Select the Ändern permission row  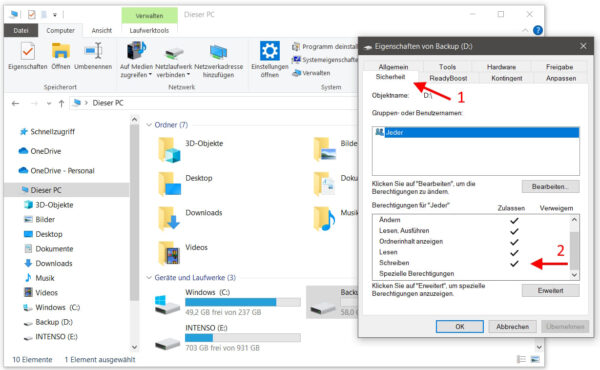point(471,220)
